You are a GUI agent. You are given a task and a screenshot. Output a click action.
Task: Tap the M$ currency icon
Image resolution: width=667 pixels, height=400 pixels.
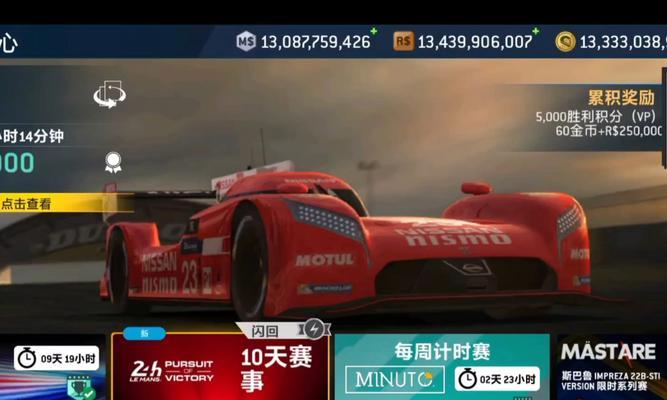[246, 41]
